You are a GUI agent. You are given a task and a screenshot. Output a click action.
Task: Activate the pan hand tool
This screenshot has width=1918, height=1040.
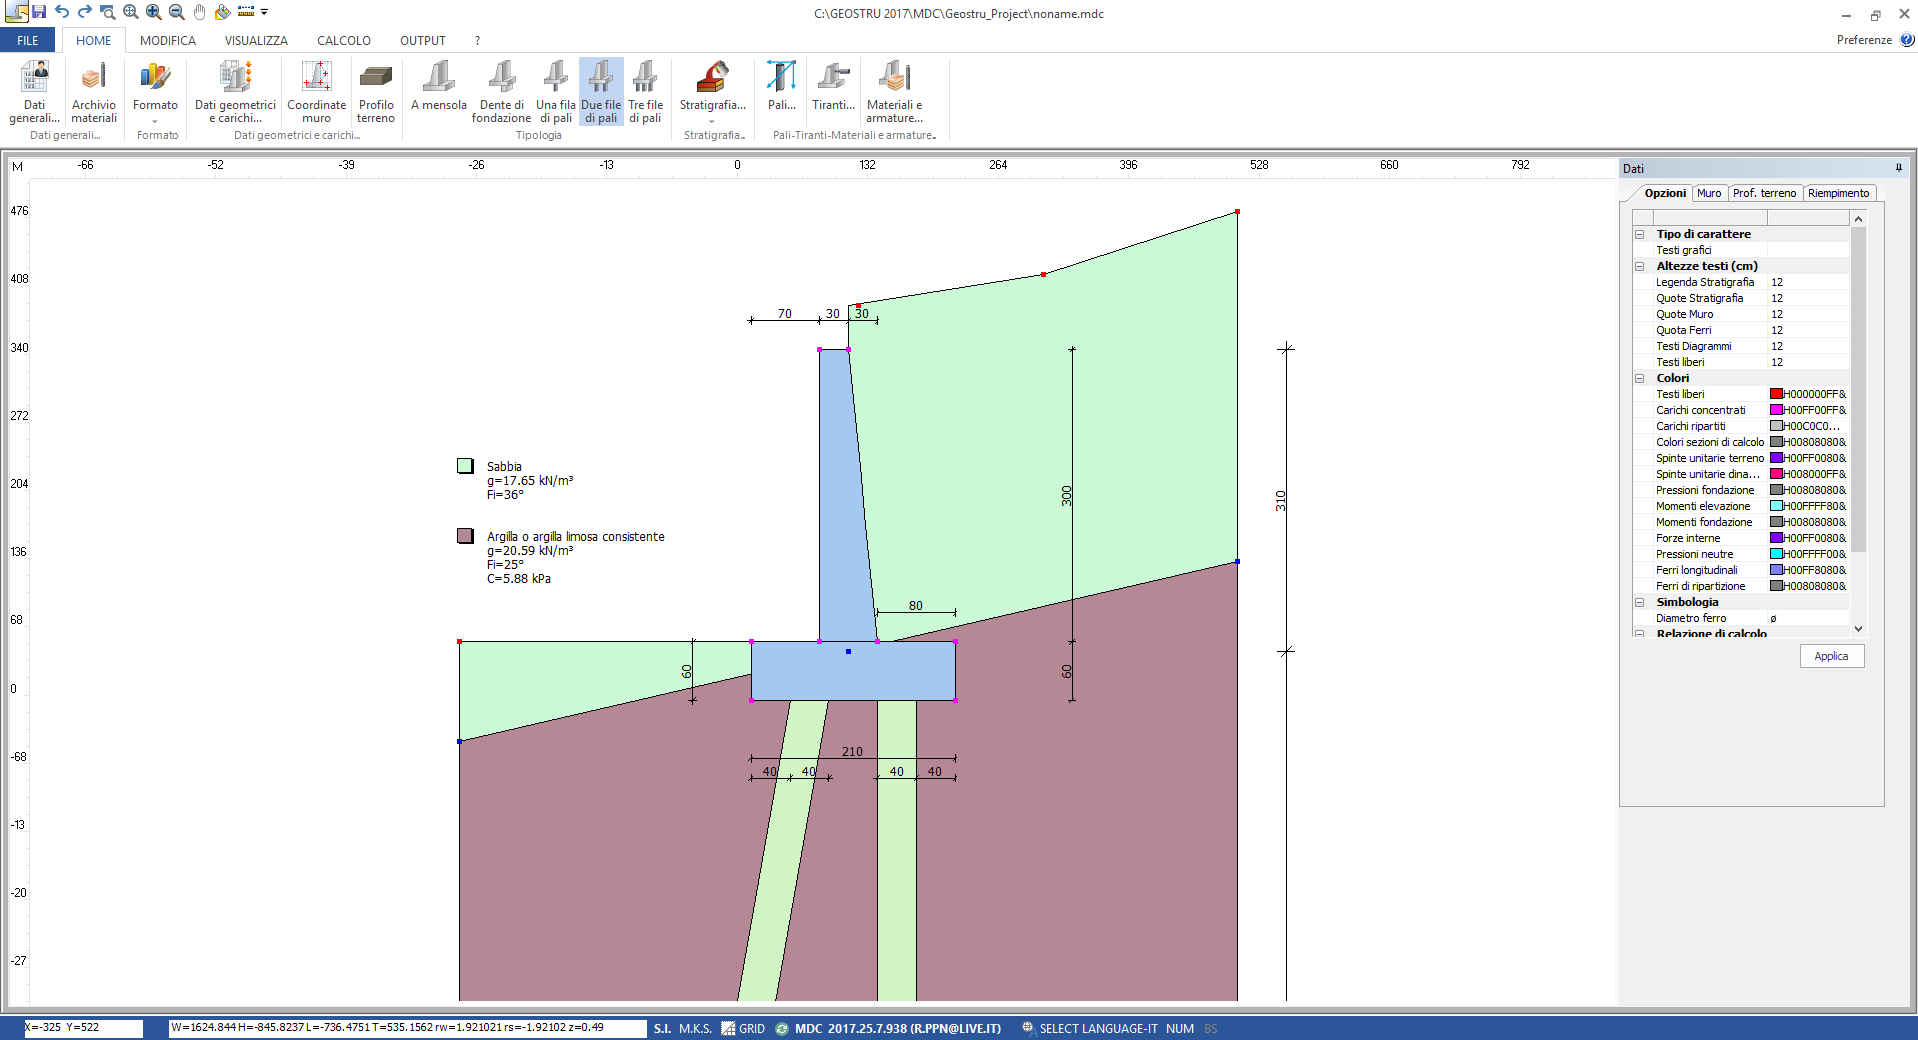[x=200, y=12]
